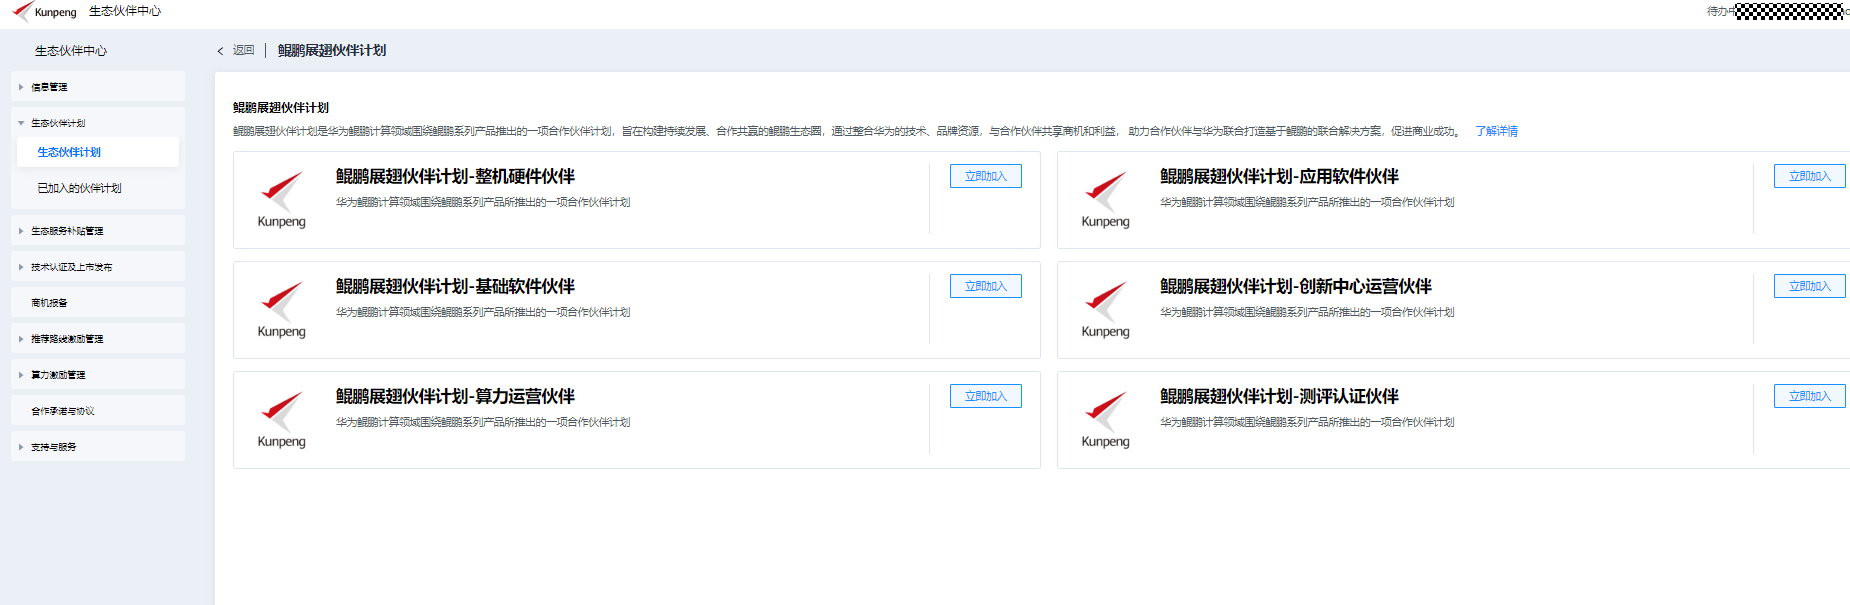Click the 鲲鹏展翅伙伴计划 page title beside 返回
The image size is (1850, 605).
(332, 50)
